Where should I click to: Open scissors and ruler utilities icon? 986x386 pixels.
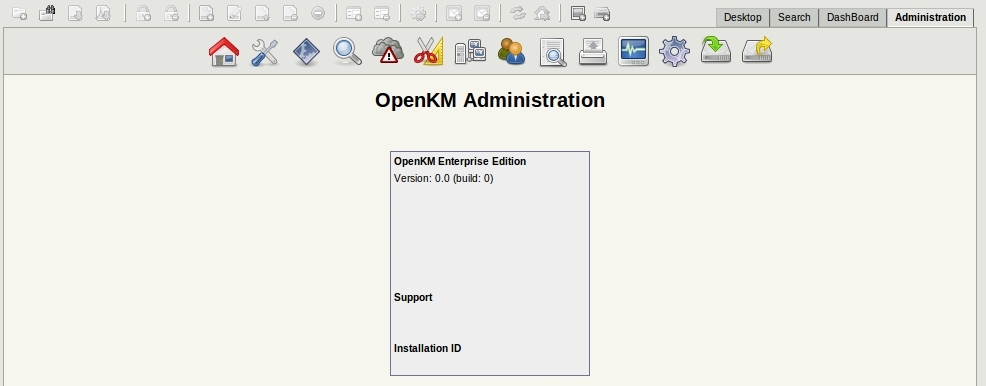pos(429,52)
